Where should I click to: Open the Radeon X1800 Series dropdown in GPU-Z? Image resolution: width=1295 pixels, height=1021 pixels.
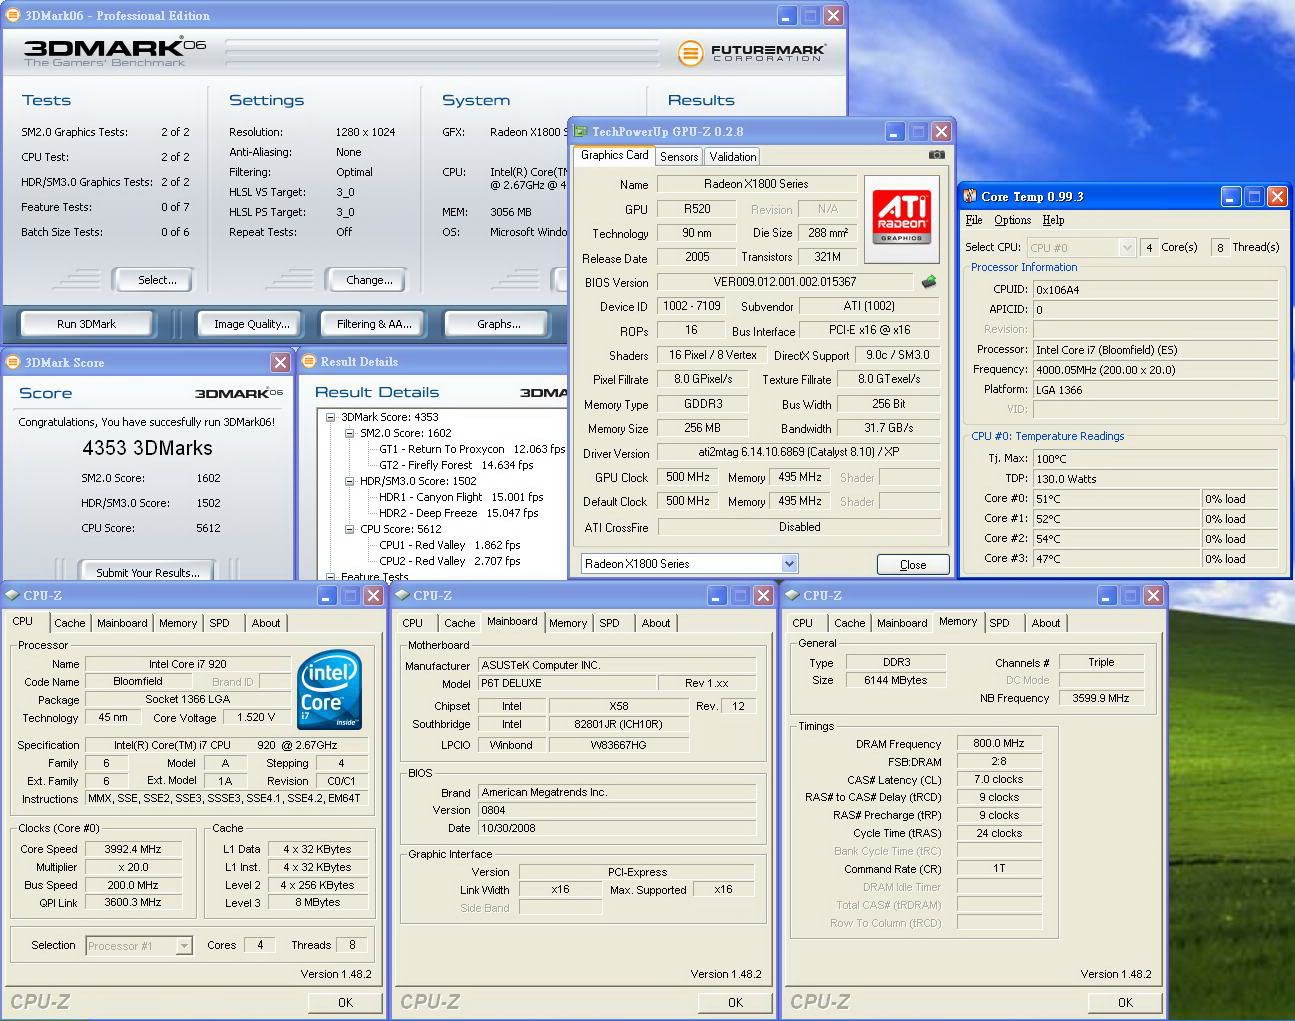pos(789,564)
